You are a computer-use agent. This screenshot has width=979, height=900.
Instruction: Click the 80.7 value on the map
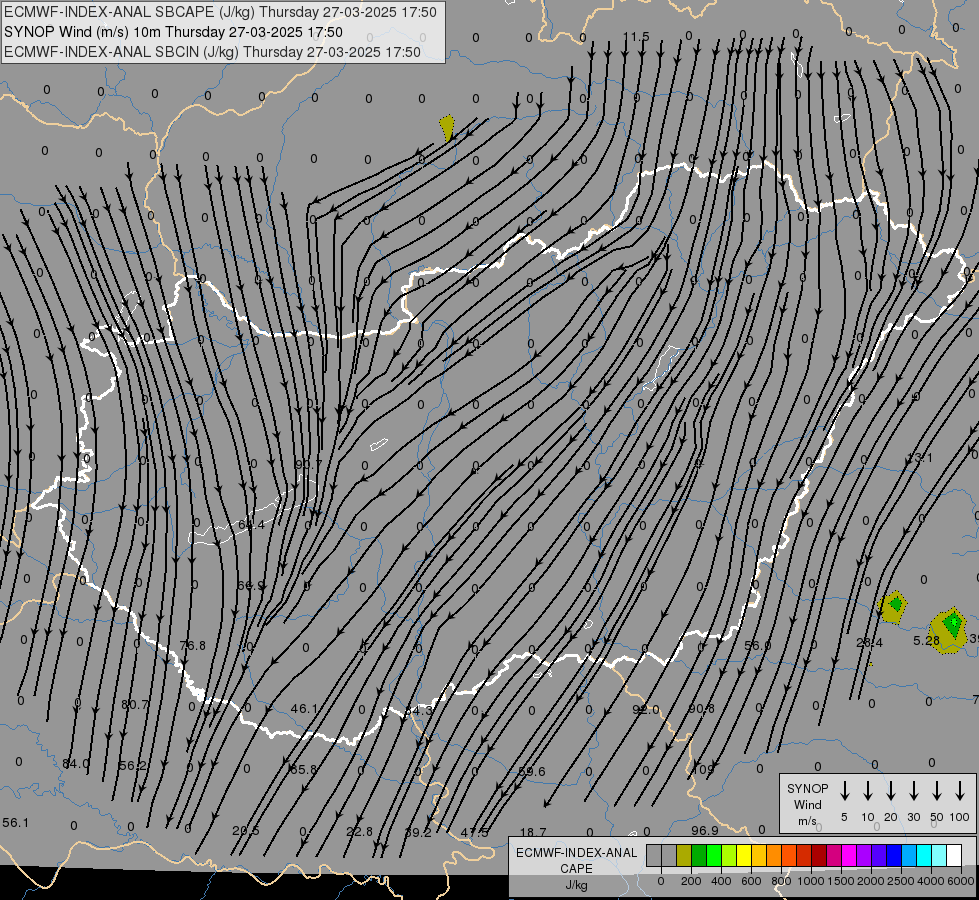point(135,705)
